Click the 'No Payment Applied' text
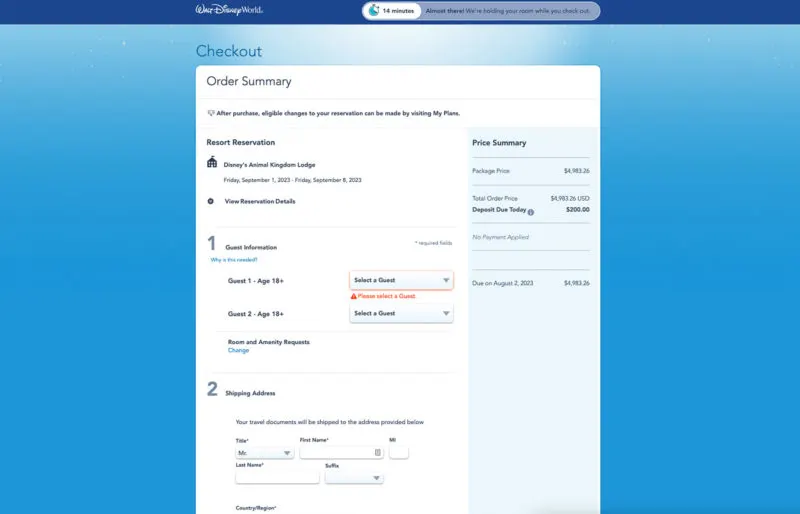The image size is (800, 514). pos(501,237)
